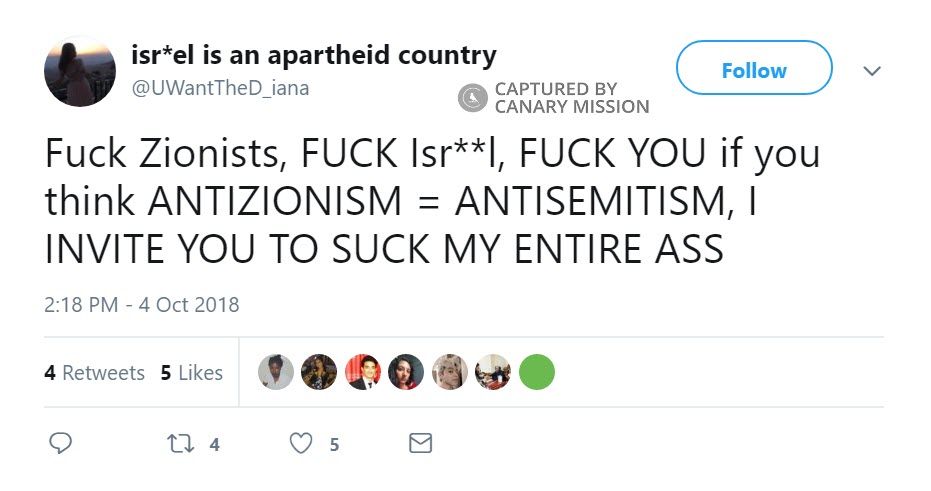
Task: Send tweet via envelope direct message icon
Action: [421, 442]
